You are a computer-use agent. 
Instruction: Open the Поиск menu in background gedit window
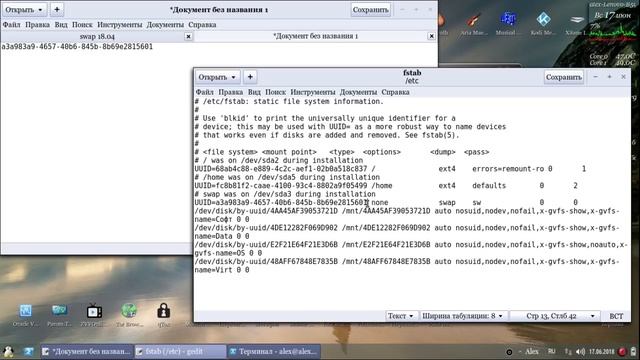point(82,25)
